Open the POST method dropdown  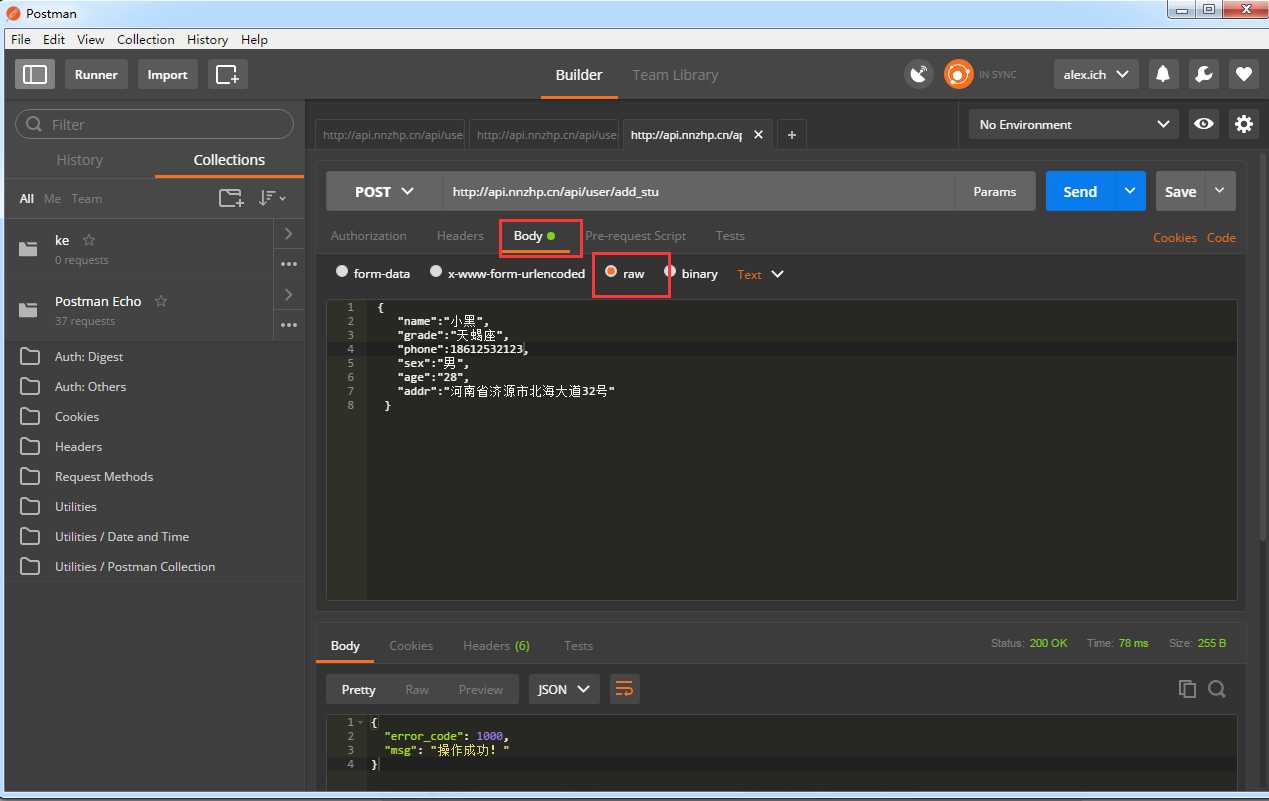click(384, 191)
